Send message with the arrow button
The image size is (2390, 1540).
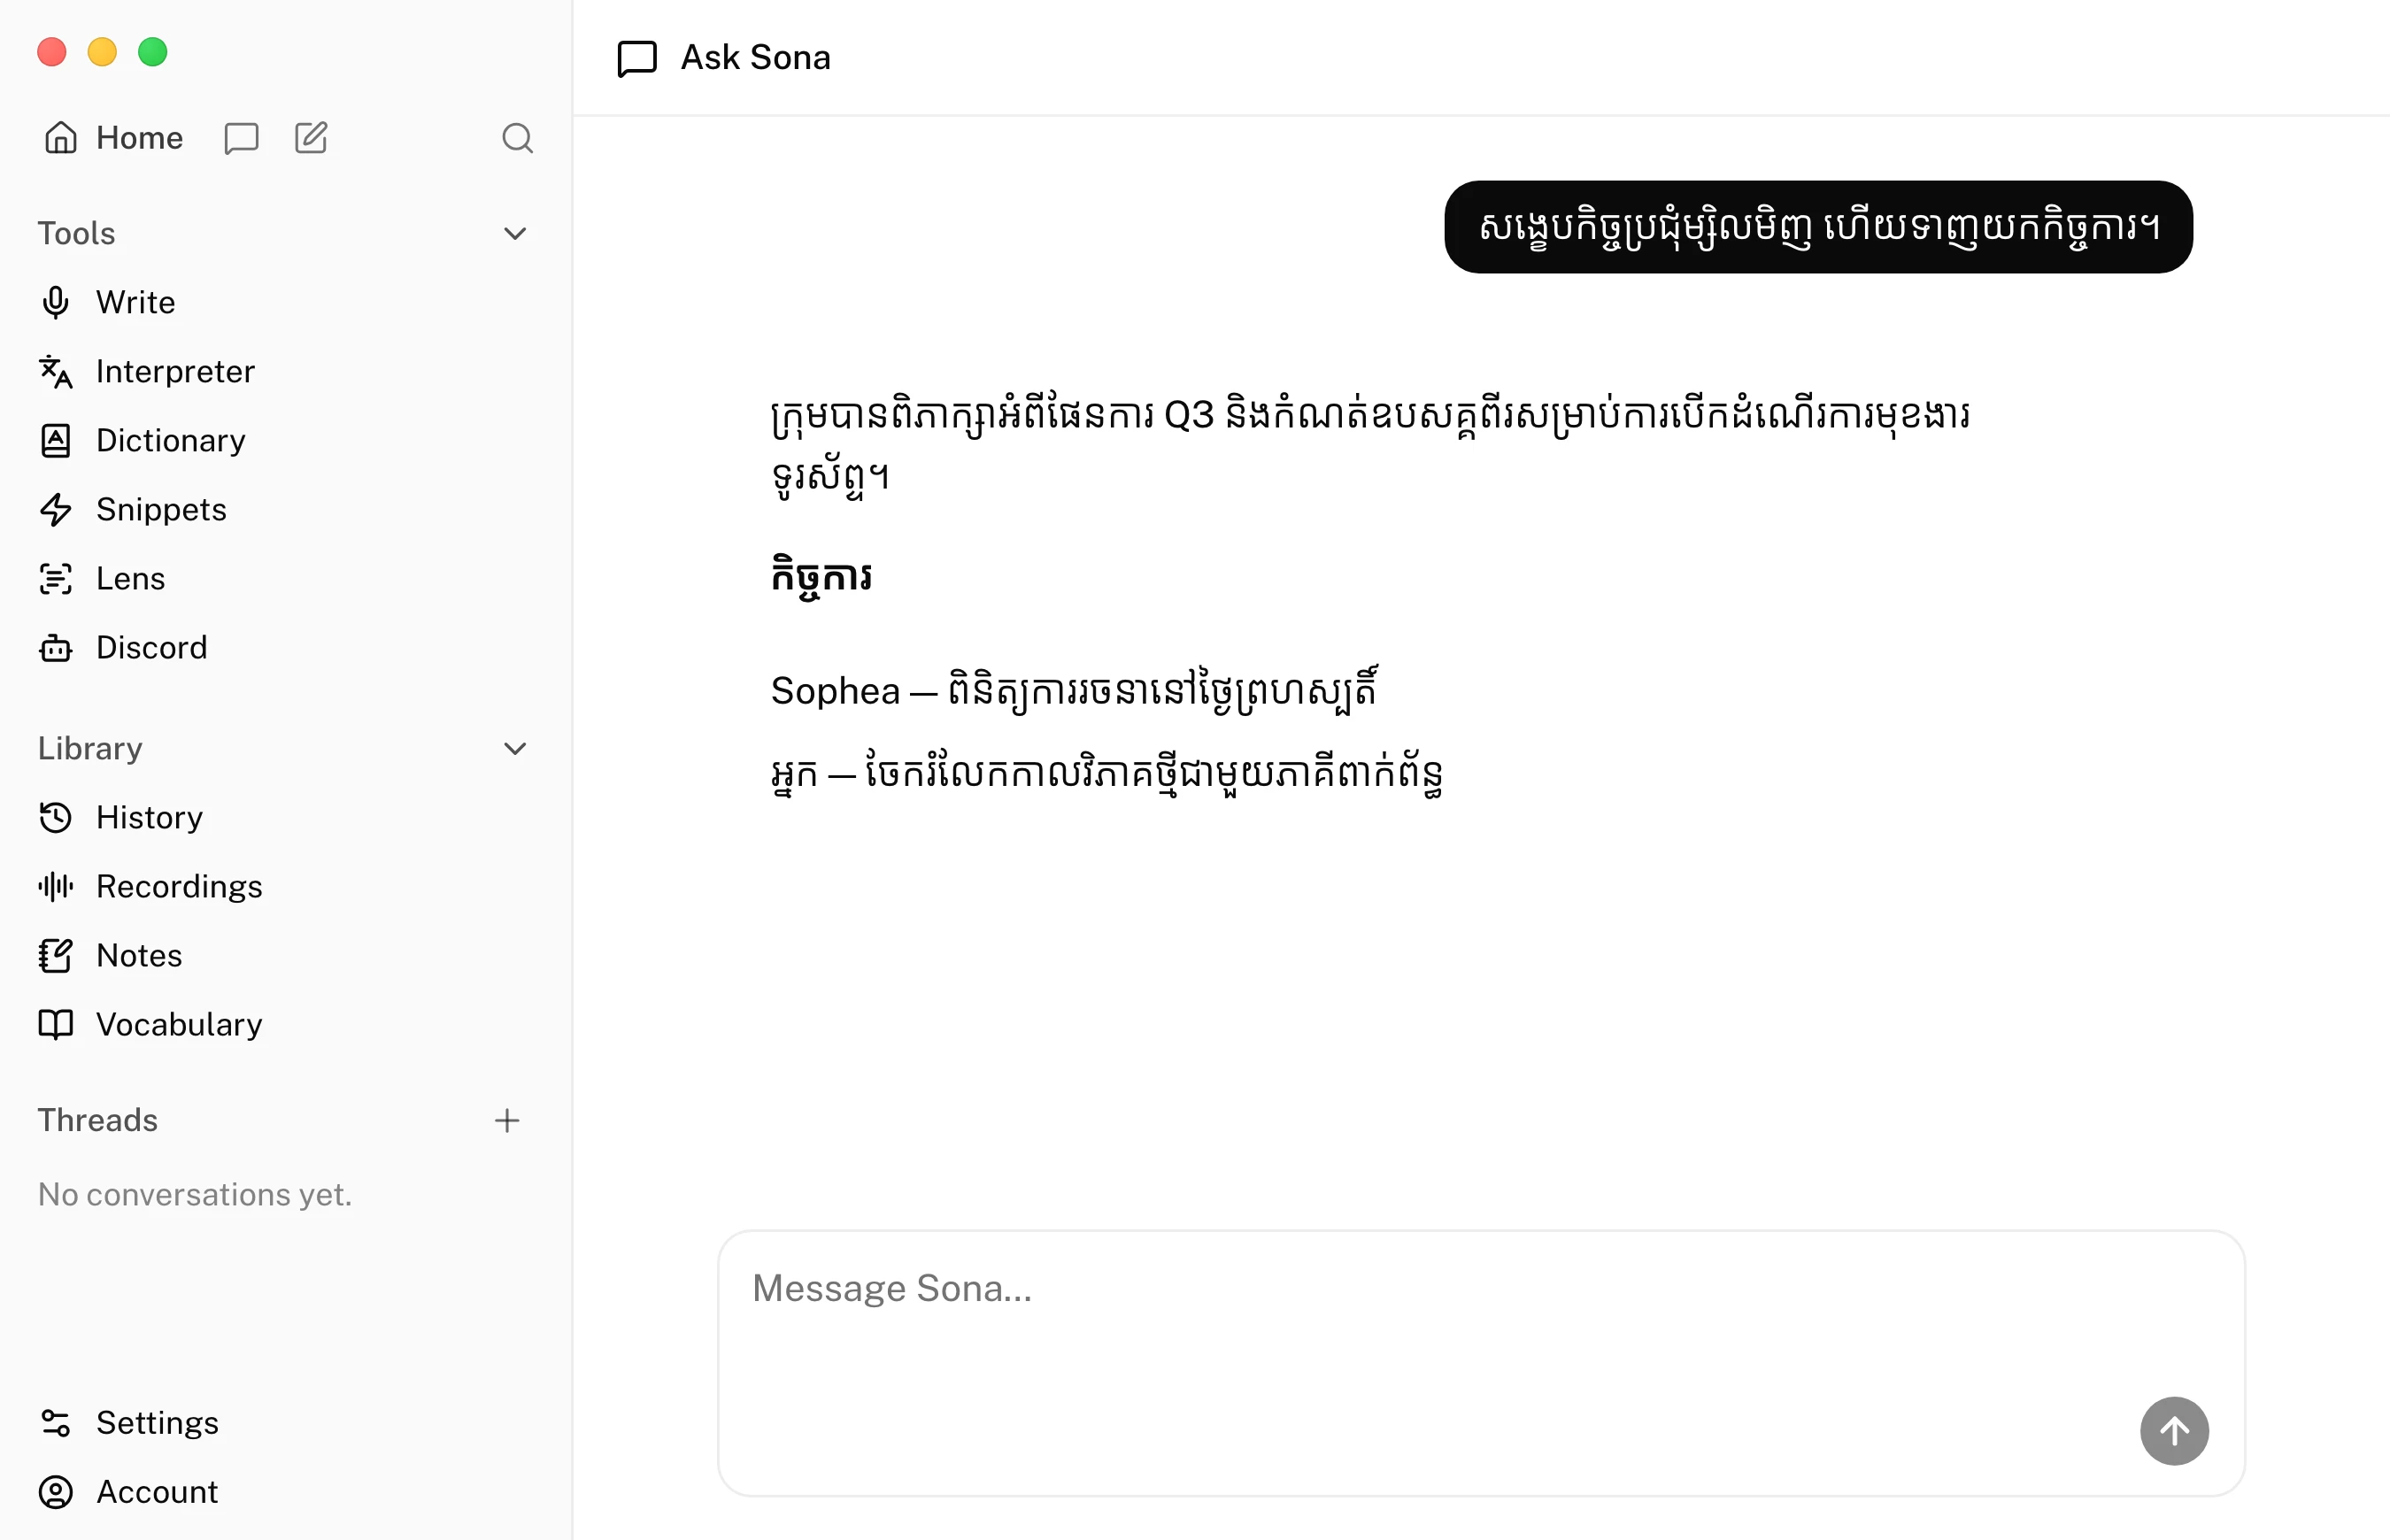click(2174, 1430)
